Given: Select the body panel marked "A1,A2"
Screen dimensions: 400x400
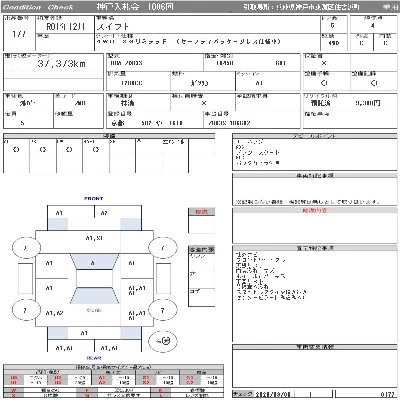Looking at the screenshot, I should (54, 313).
